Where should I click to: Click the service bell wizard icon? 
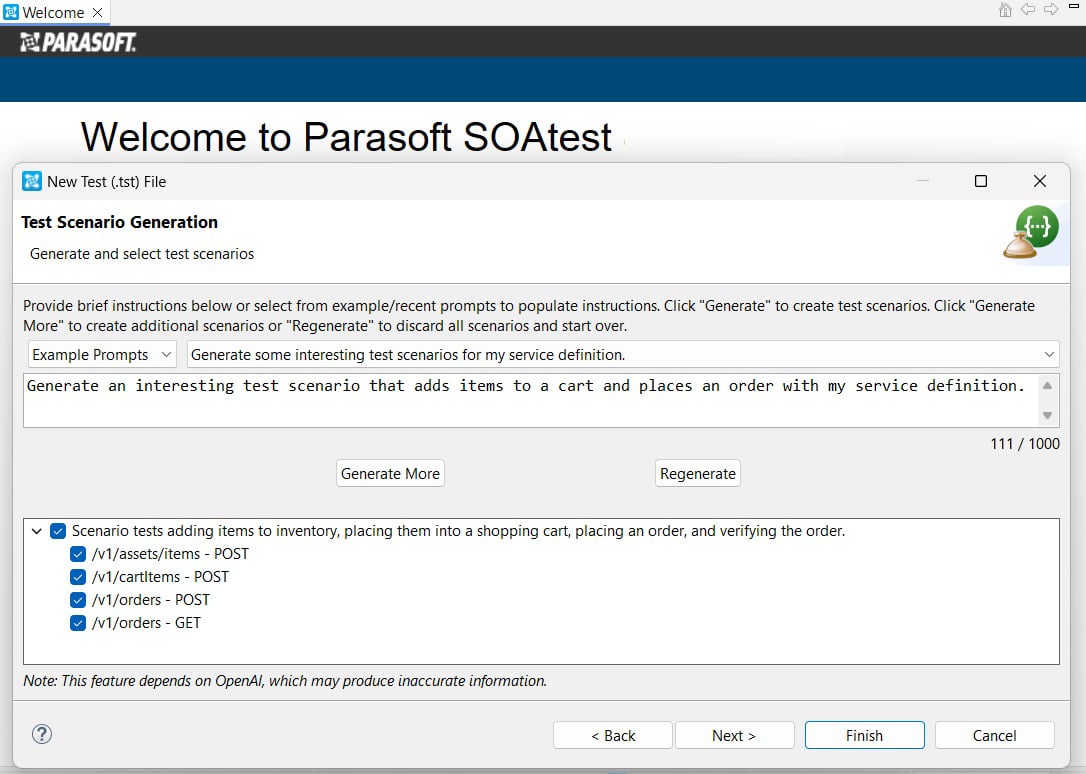[x=1031, y=233]
